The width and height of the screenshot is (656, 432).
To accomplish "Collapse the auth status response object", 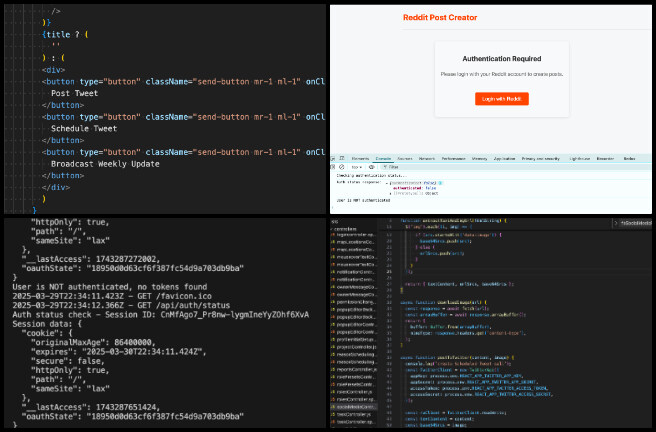I will click(385, 183).
